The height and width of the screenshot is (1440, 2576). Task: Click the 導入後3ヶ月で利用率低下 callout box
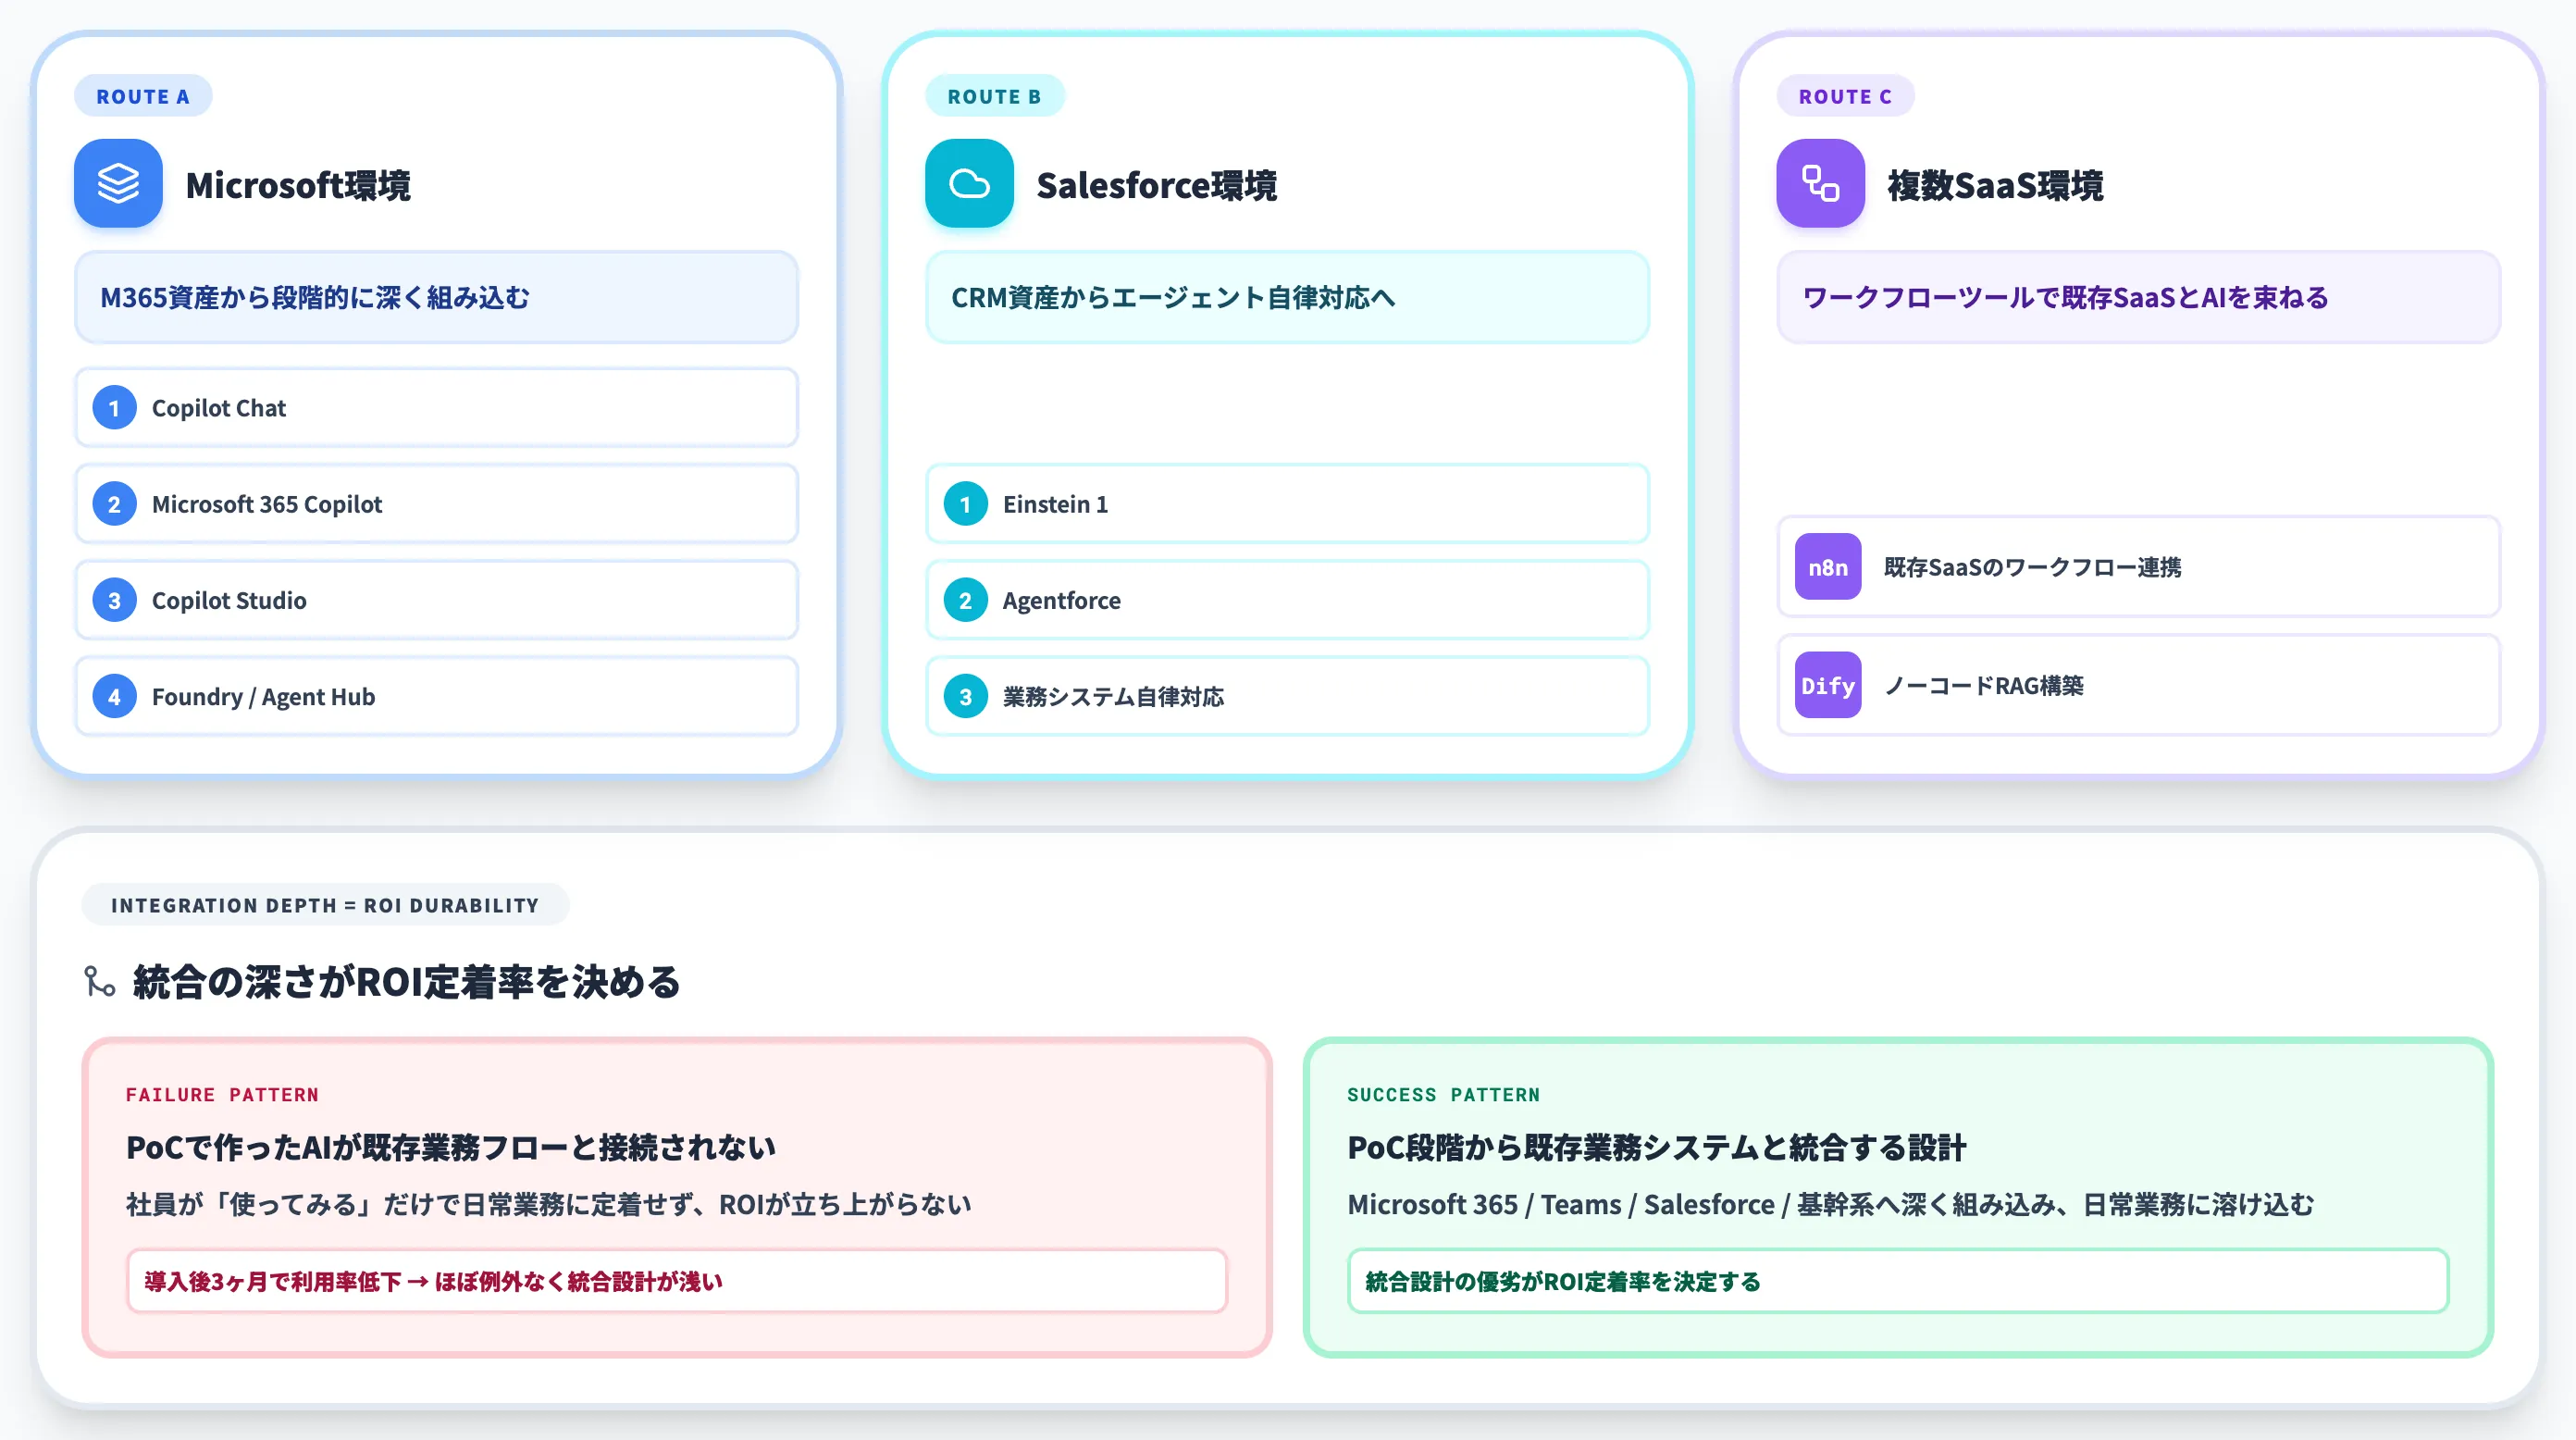[x=677, y=1281]
